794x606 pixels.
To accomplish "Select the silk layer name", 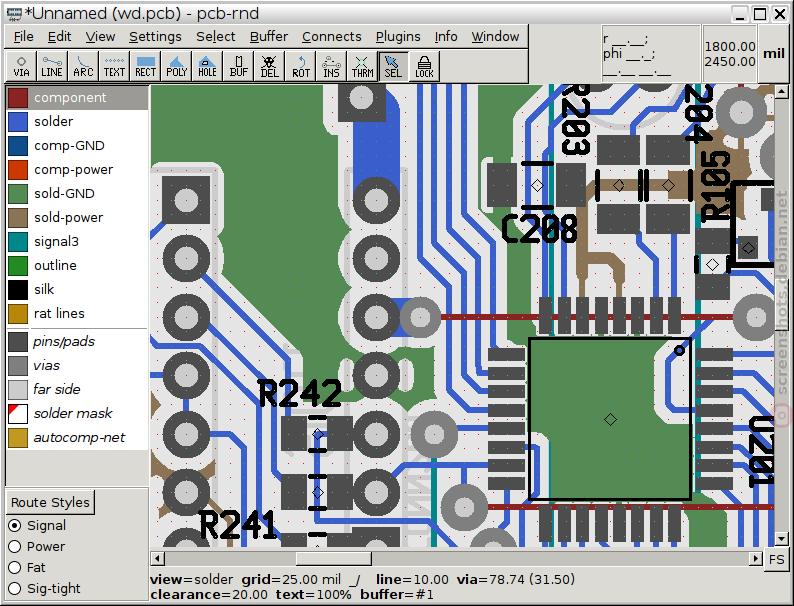I will [x=44, y=290].
